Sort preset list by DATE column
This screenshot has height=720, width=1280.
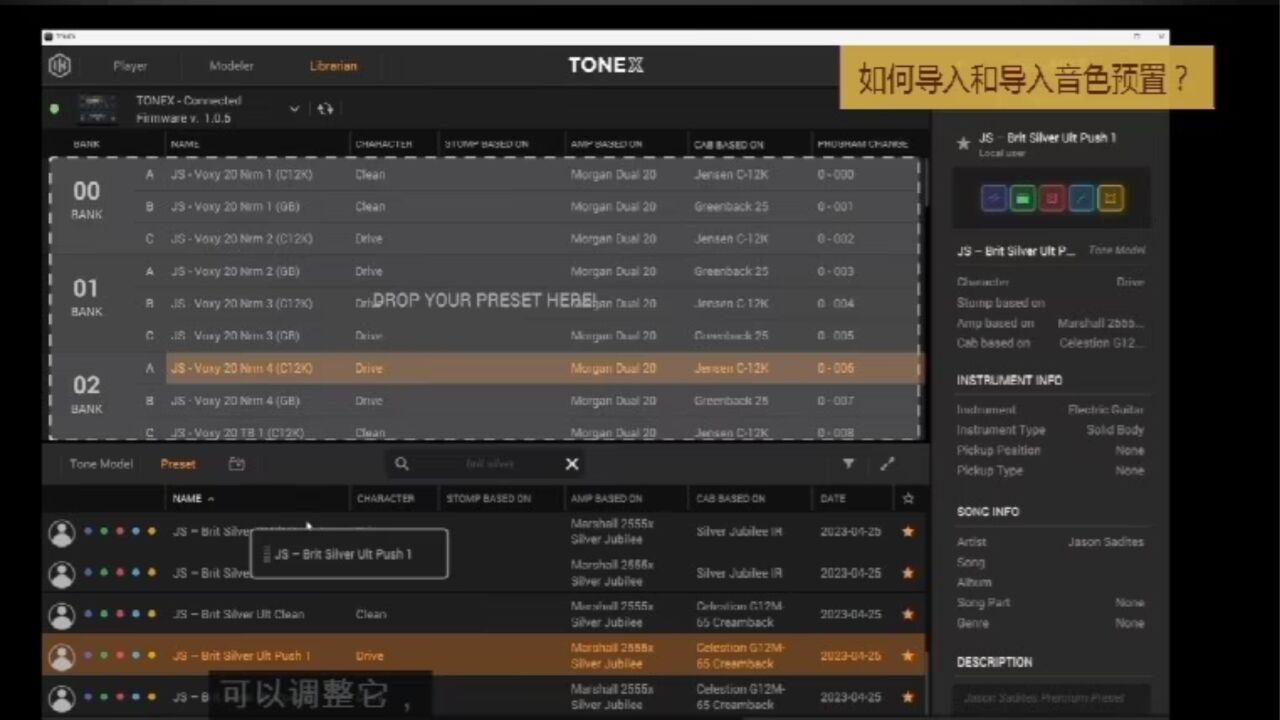coord(833,498)
